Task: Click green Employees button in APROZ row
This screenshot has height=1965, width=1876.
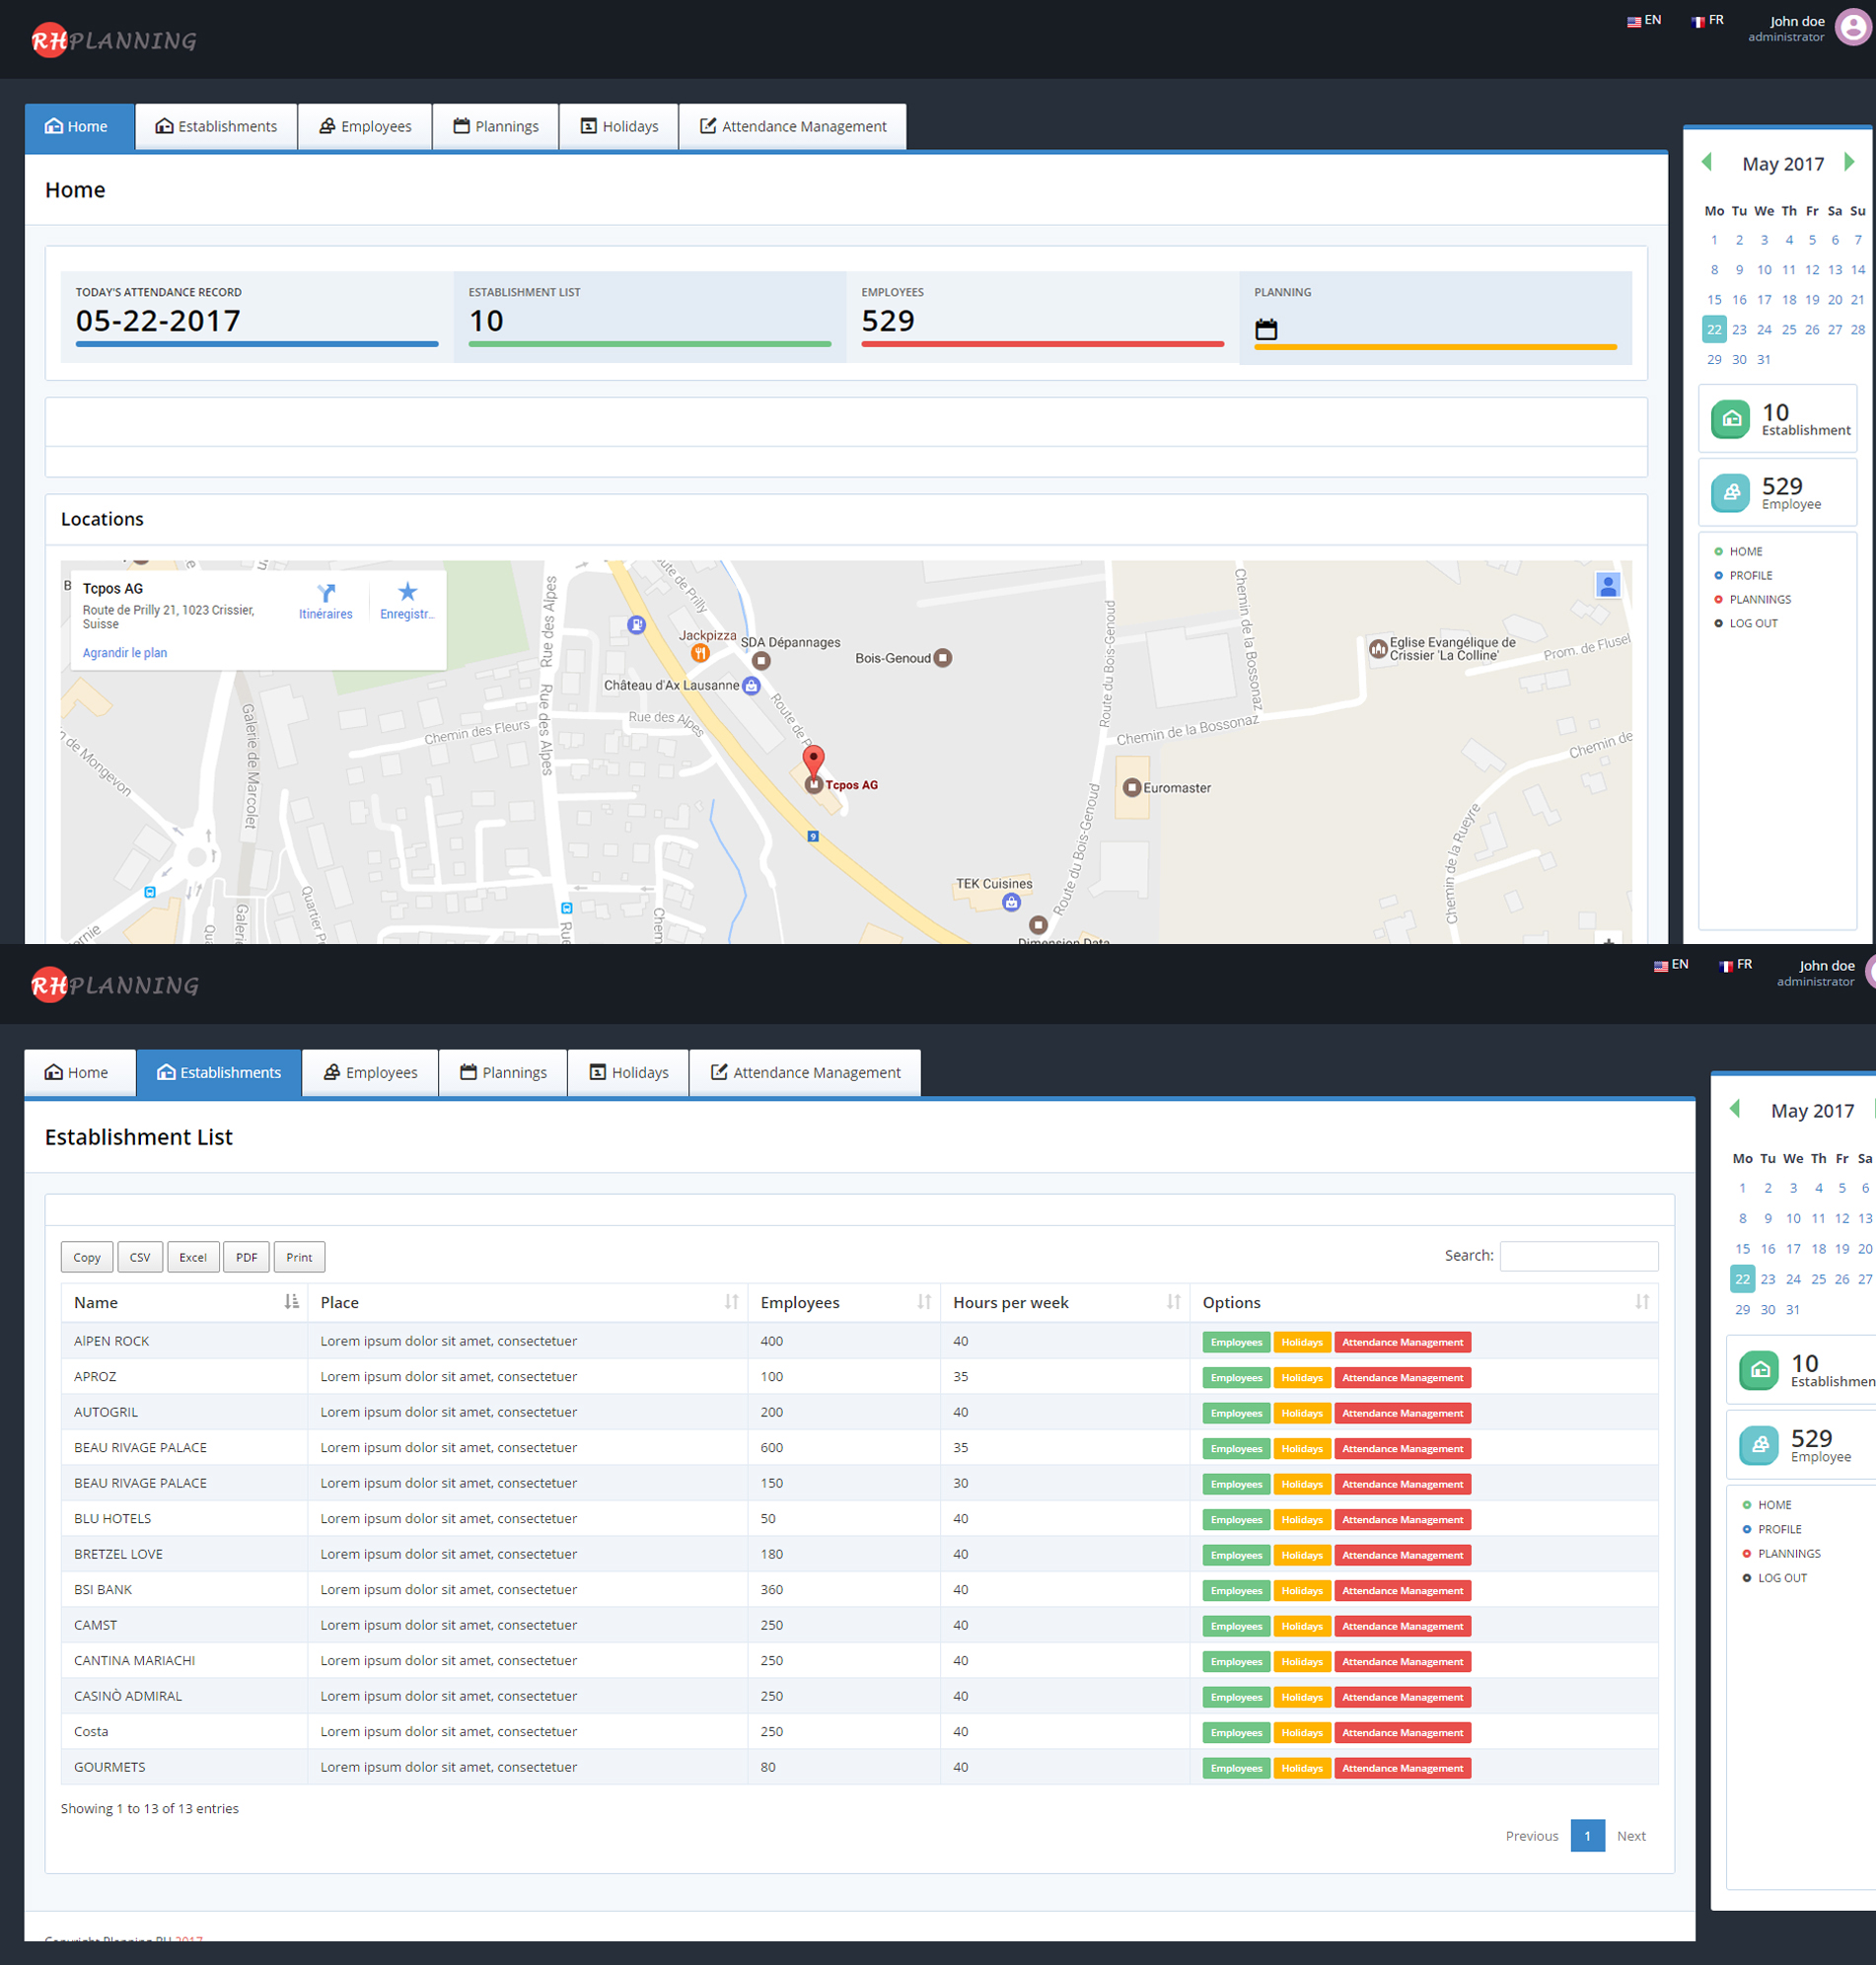Action: coord(1236,1378)
